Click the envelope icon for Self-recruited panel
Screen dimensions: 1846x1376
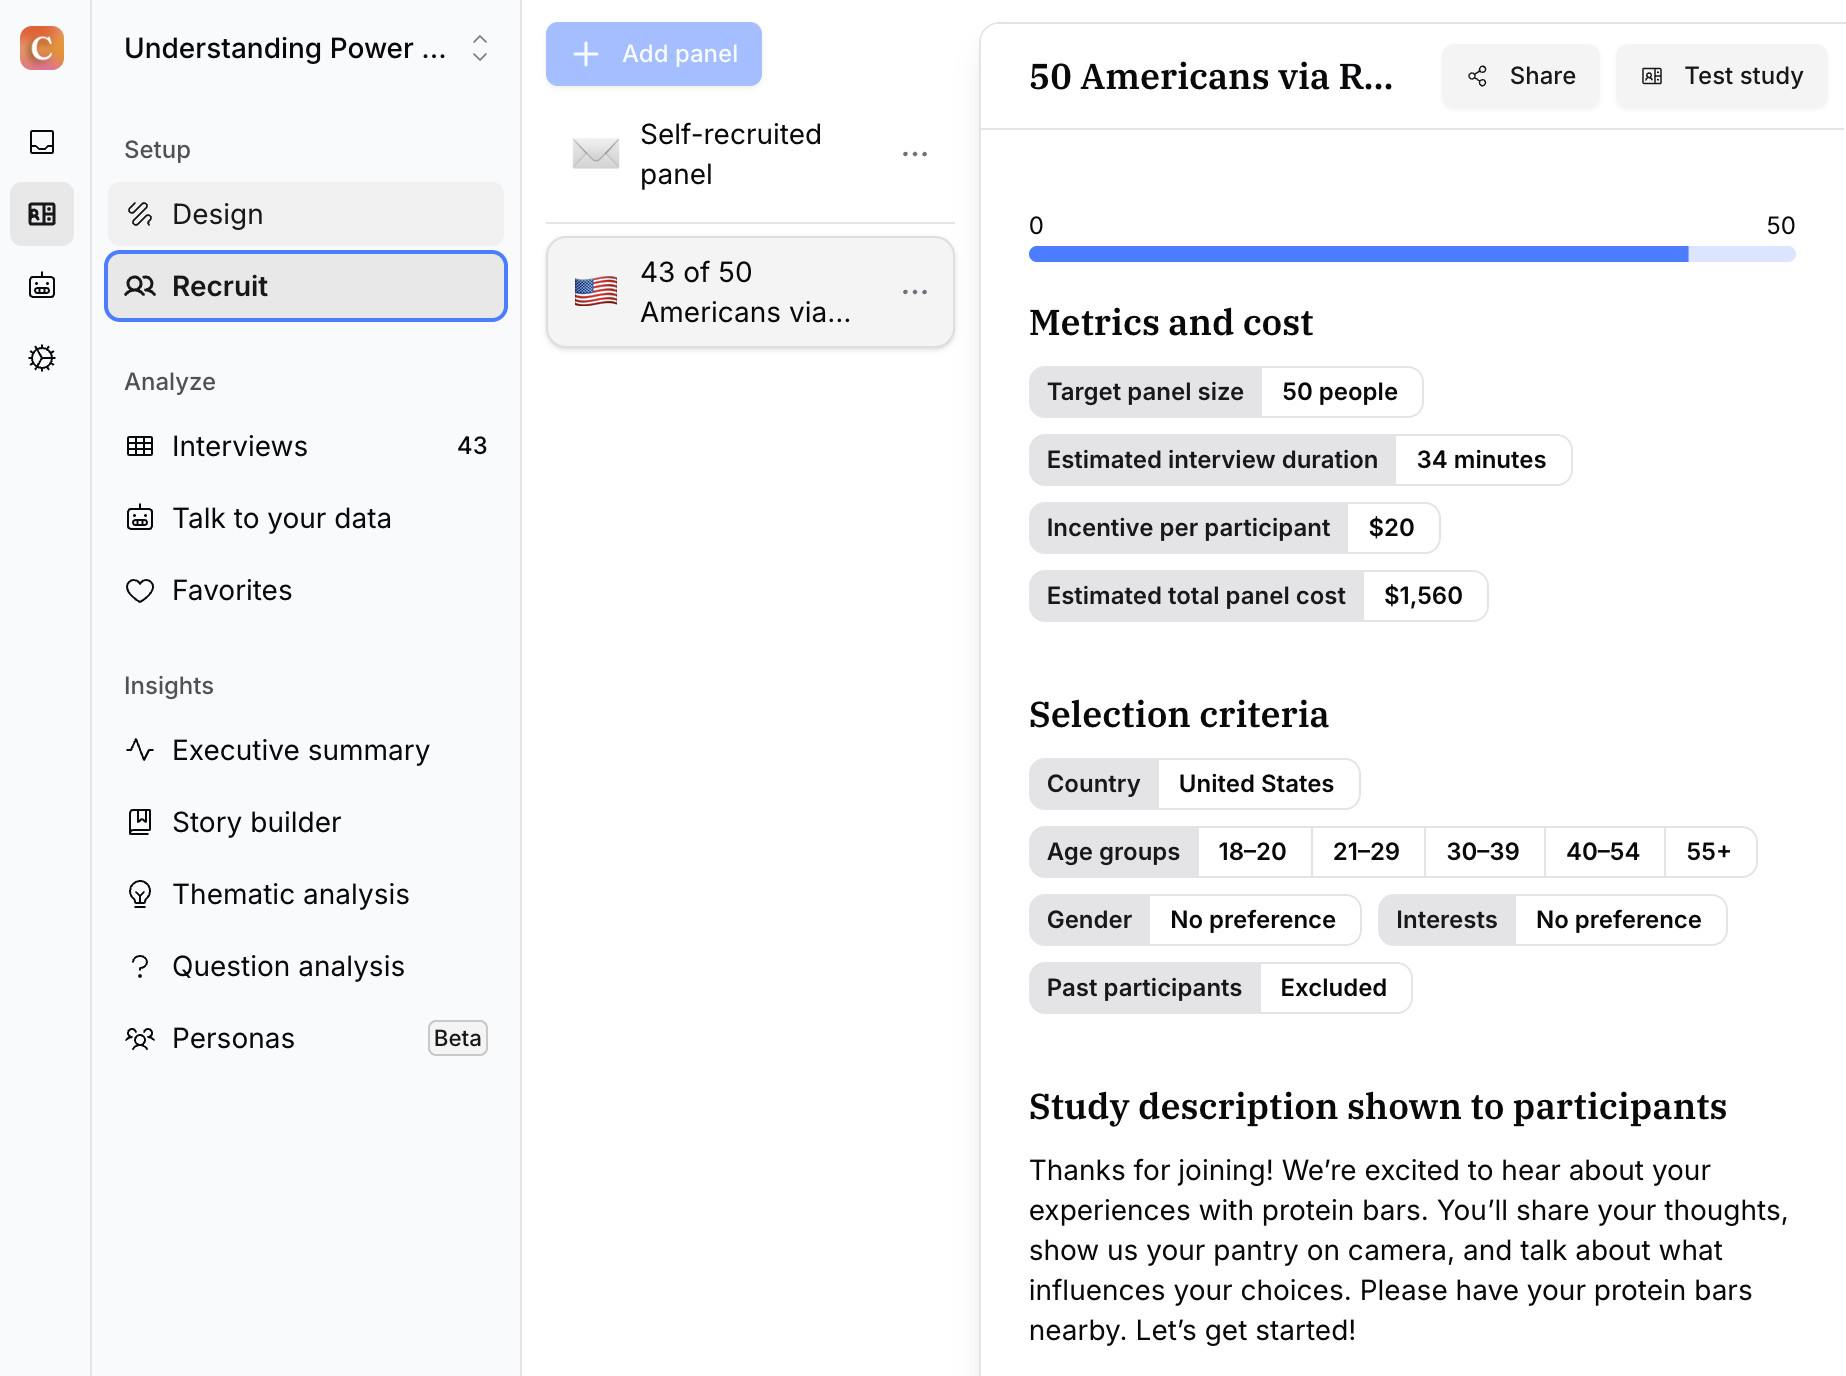(x=596, y=154)
